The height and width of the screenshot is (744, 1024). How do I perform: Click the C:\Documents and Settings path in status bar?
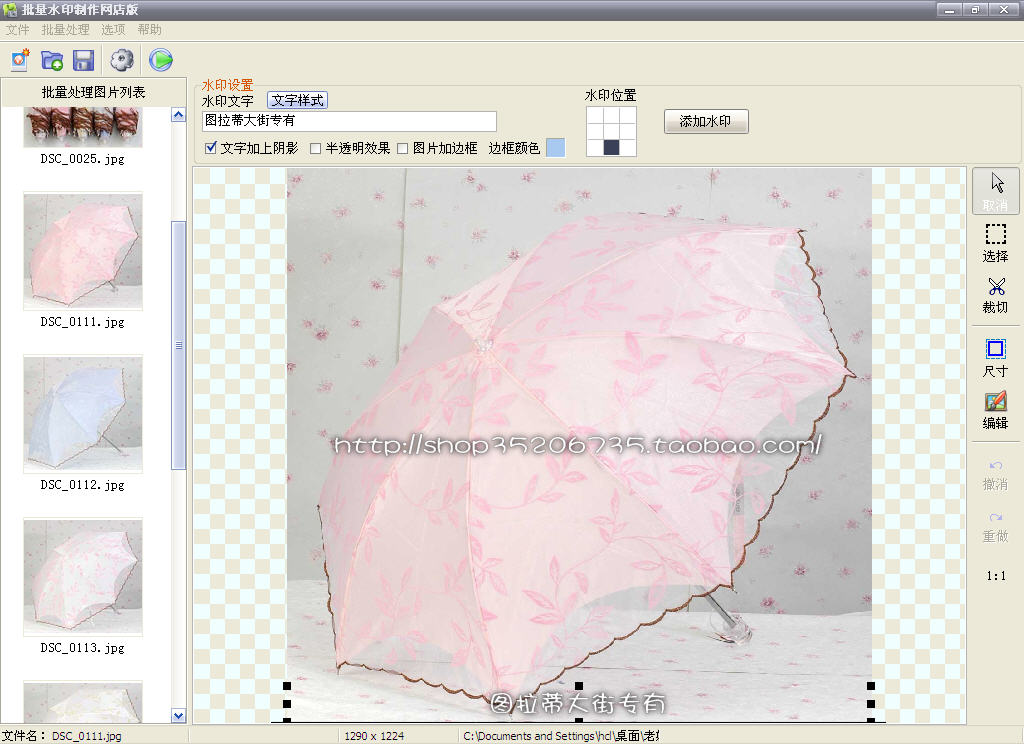[x=561, y=736]
